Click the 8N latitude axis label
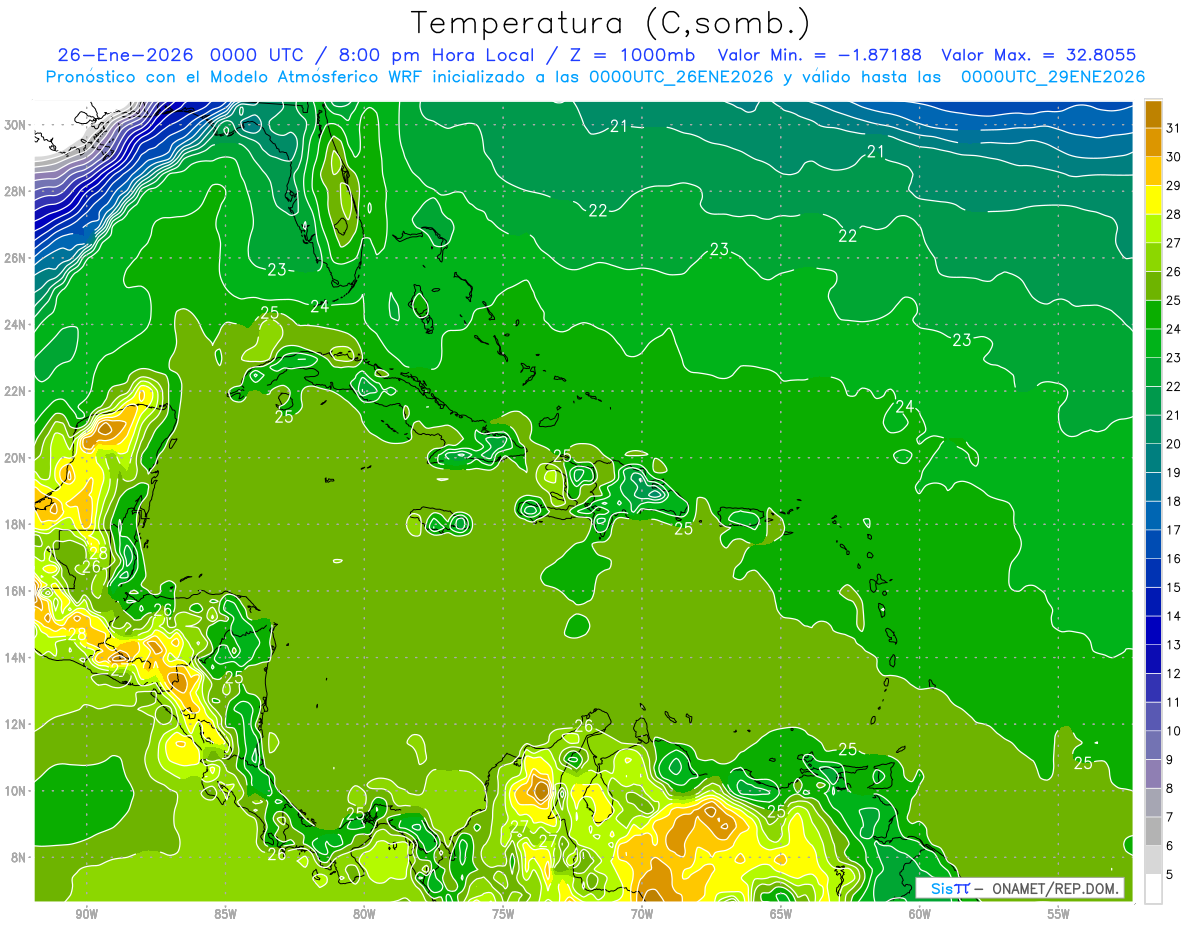Screen dimensions: 1200x927 click(x=19, y=857)
